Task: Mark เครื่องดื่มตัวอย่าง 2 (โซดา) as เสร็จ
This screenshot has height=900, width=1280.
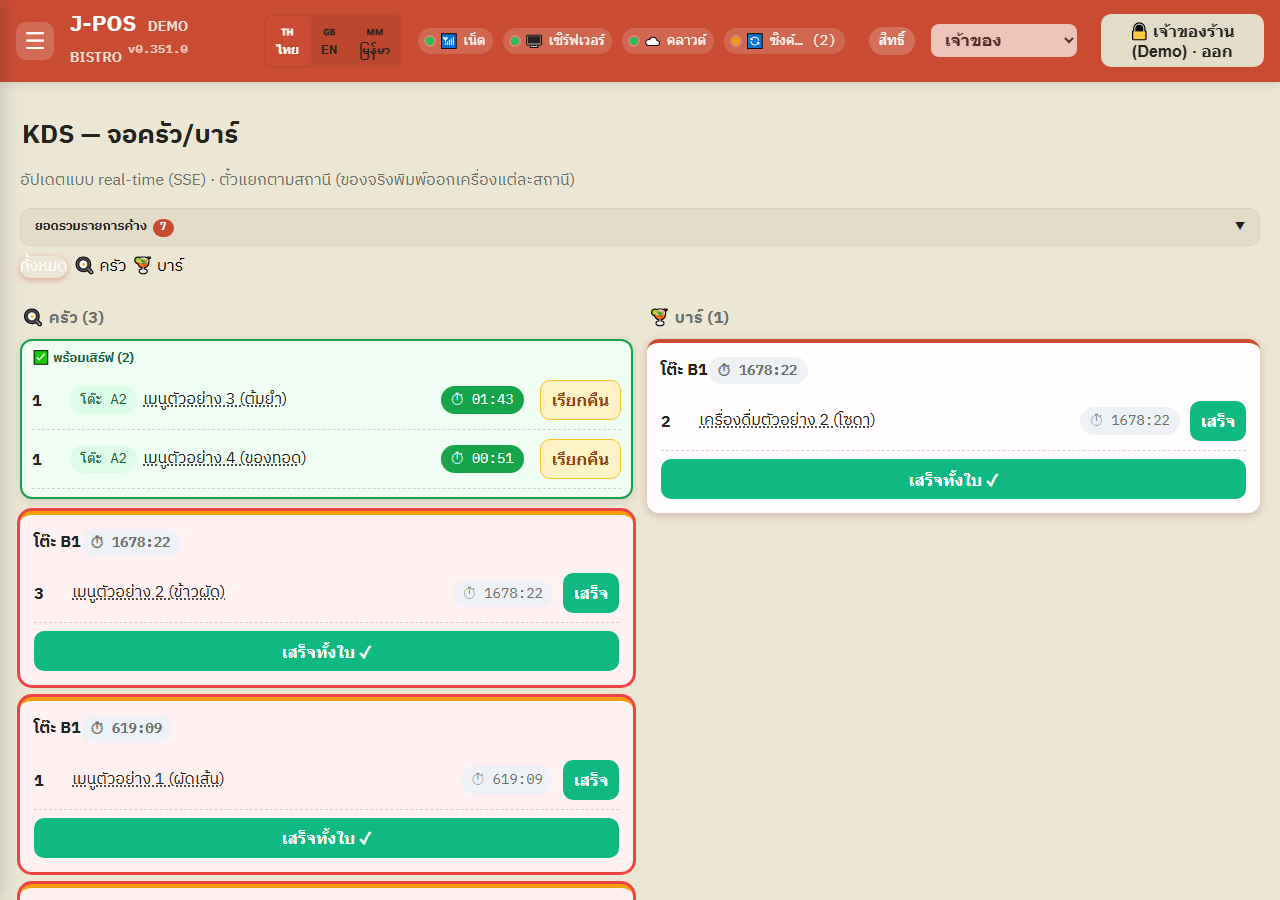Action: tap(1218, 421)
